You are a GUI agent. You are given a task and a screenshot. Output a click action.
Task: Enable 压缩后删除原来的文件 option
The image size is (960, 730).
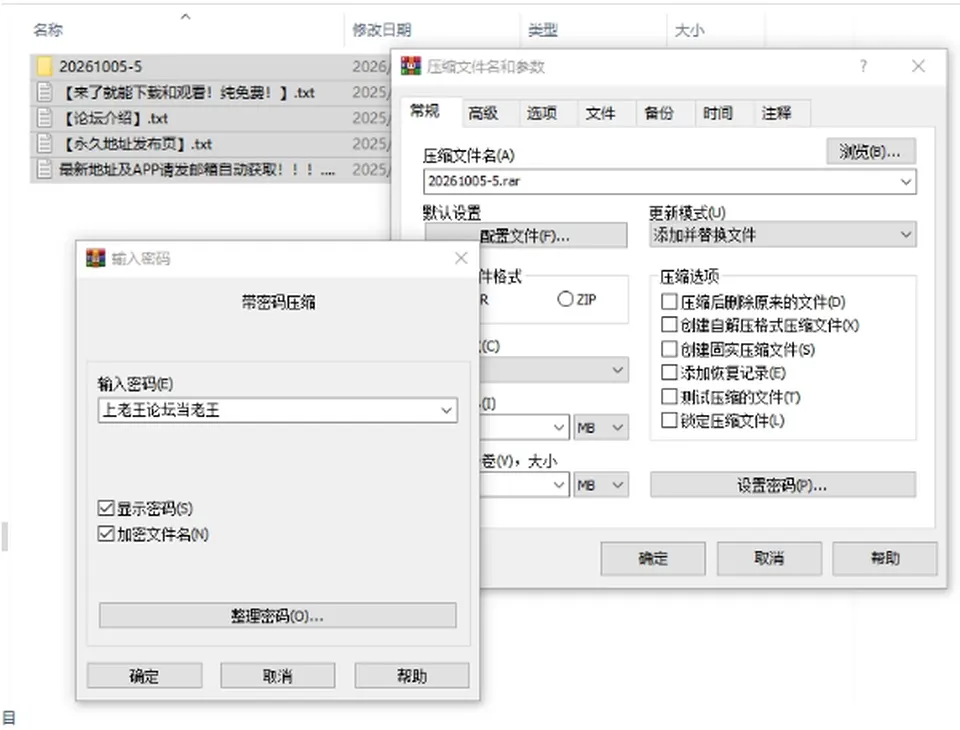tap(669, 301)
